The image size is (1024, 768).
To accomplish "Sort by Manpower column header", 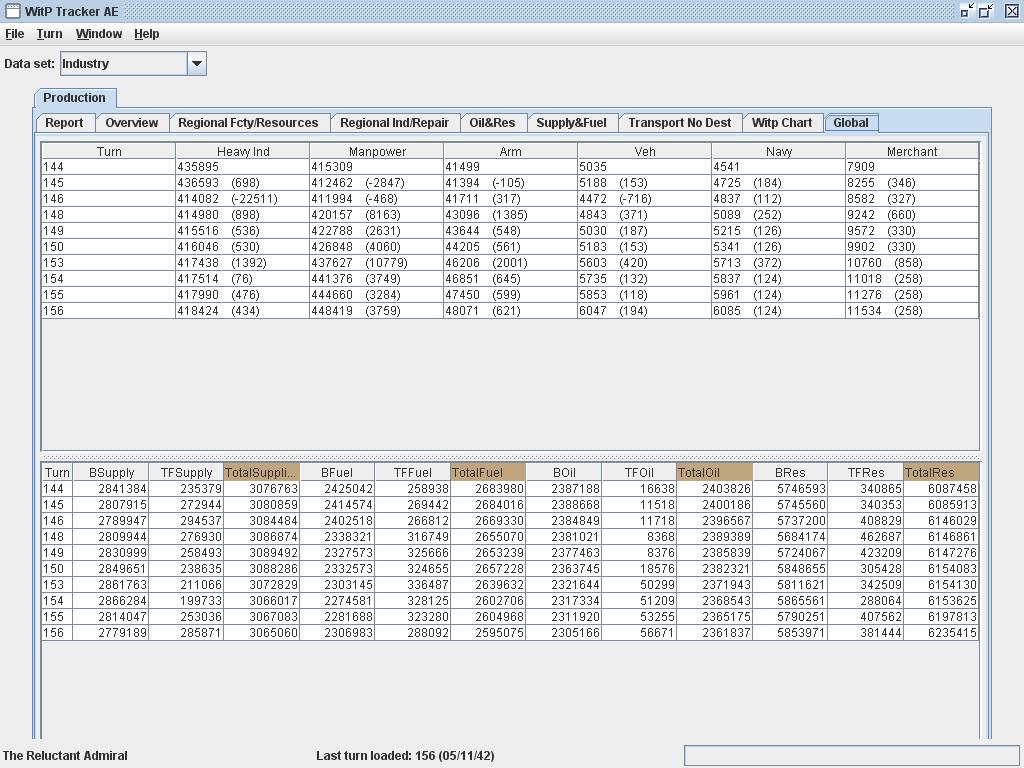I will [377, 152].
